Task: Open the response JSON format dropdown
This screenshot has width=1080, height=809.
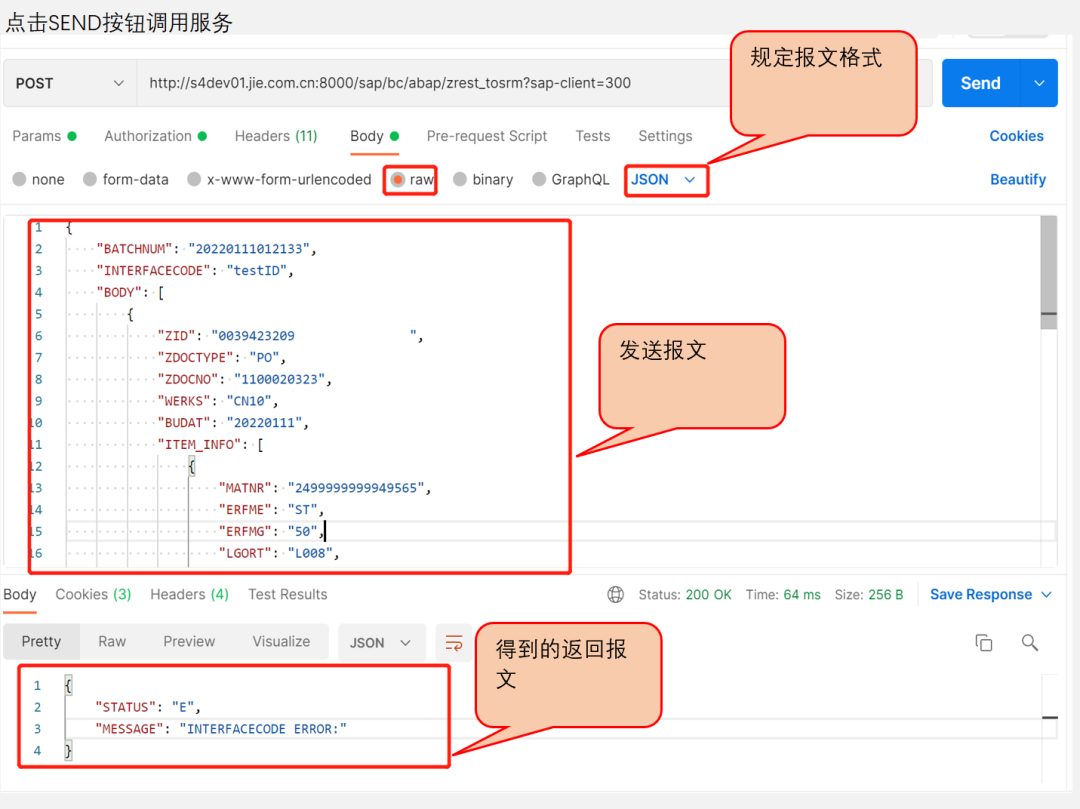Action: click(381, 643)
